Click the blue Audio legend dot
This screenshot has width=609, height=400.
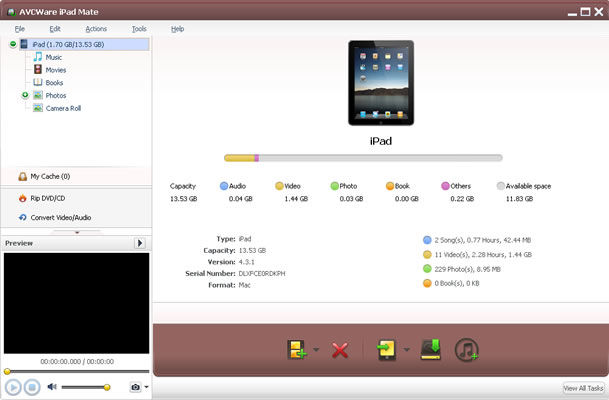(224, 186)
